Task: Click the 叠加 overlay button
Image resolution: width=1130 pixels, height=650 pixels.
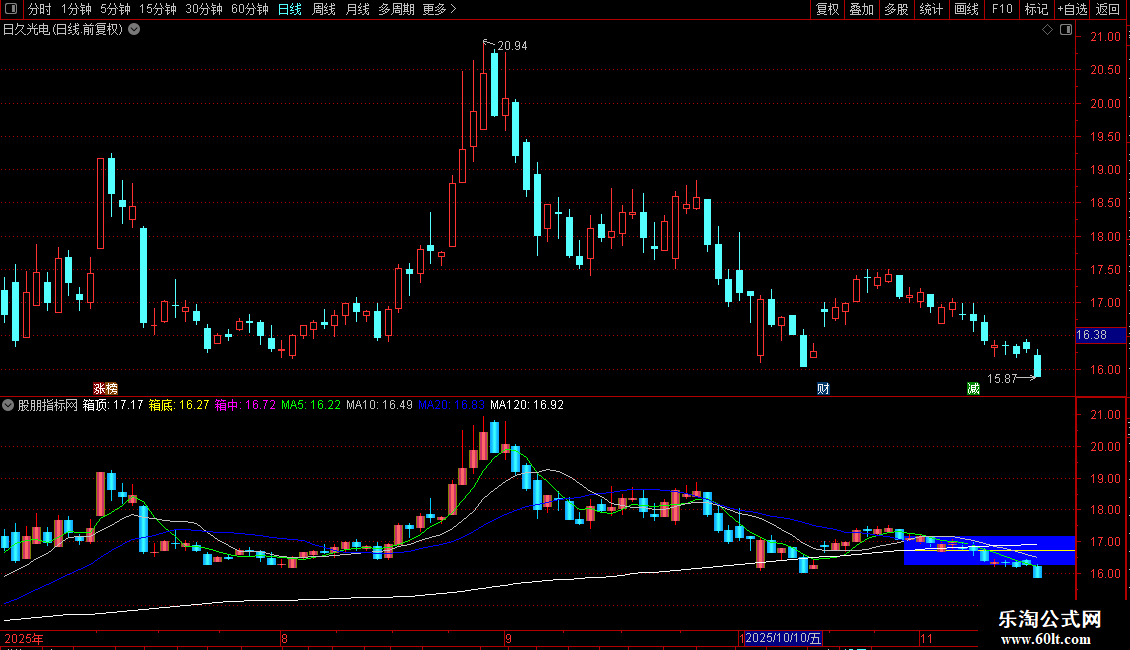Action: (x=862, y=9)
